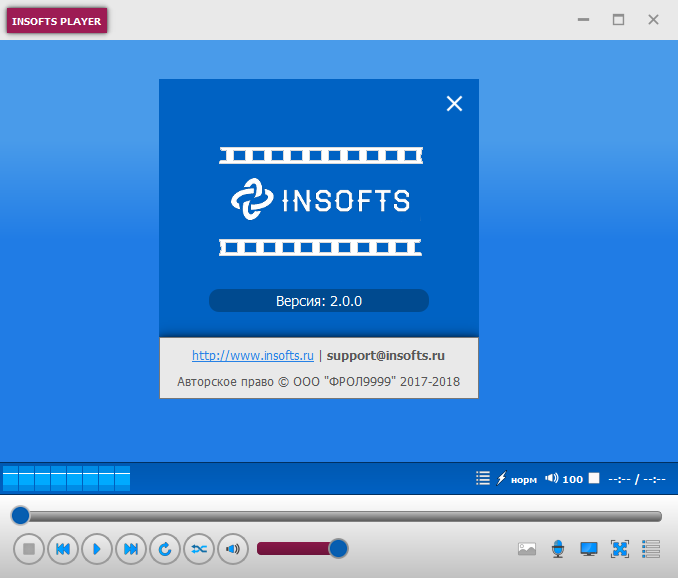Click the list icon in blue status bar
This screenshot has width=678, height=578.
coord(483,478)
